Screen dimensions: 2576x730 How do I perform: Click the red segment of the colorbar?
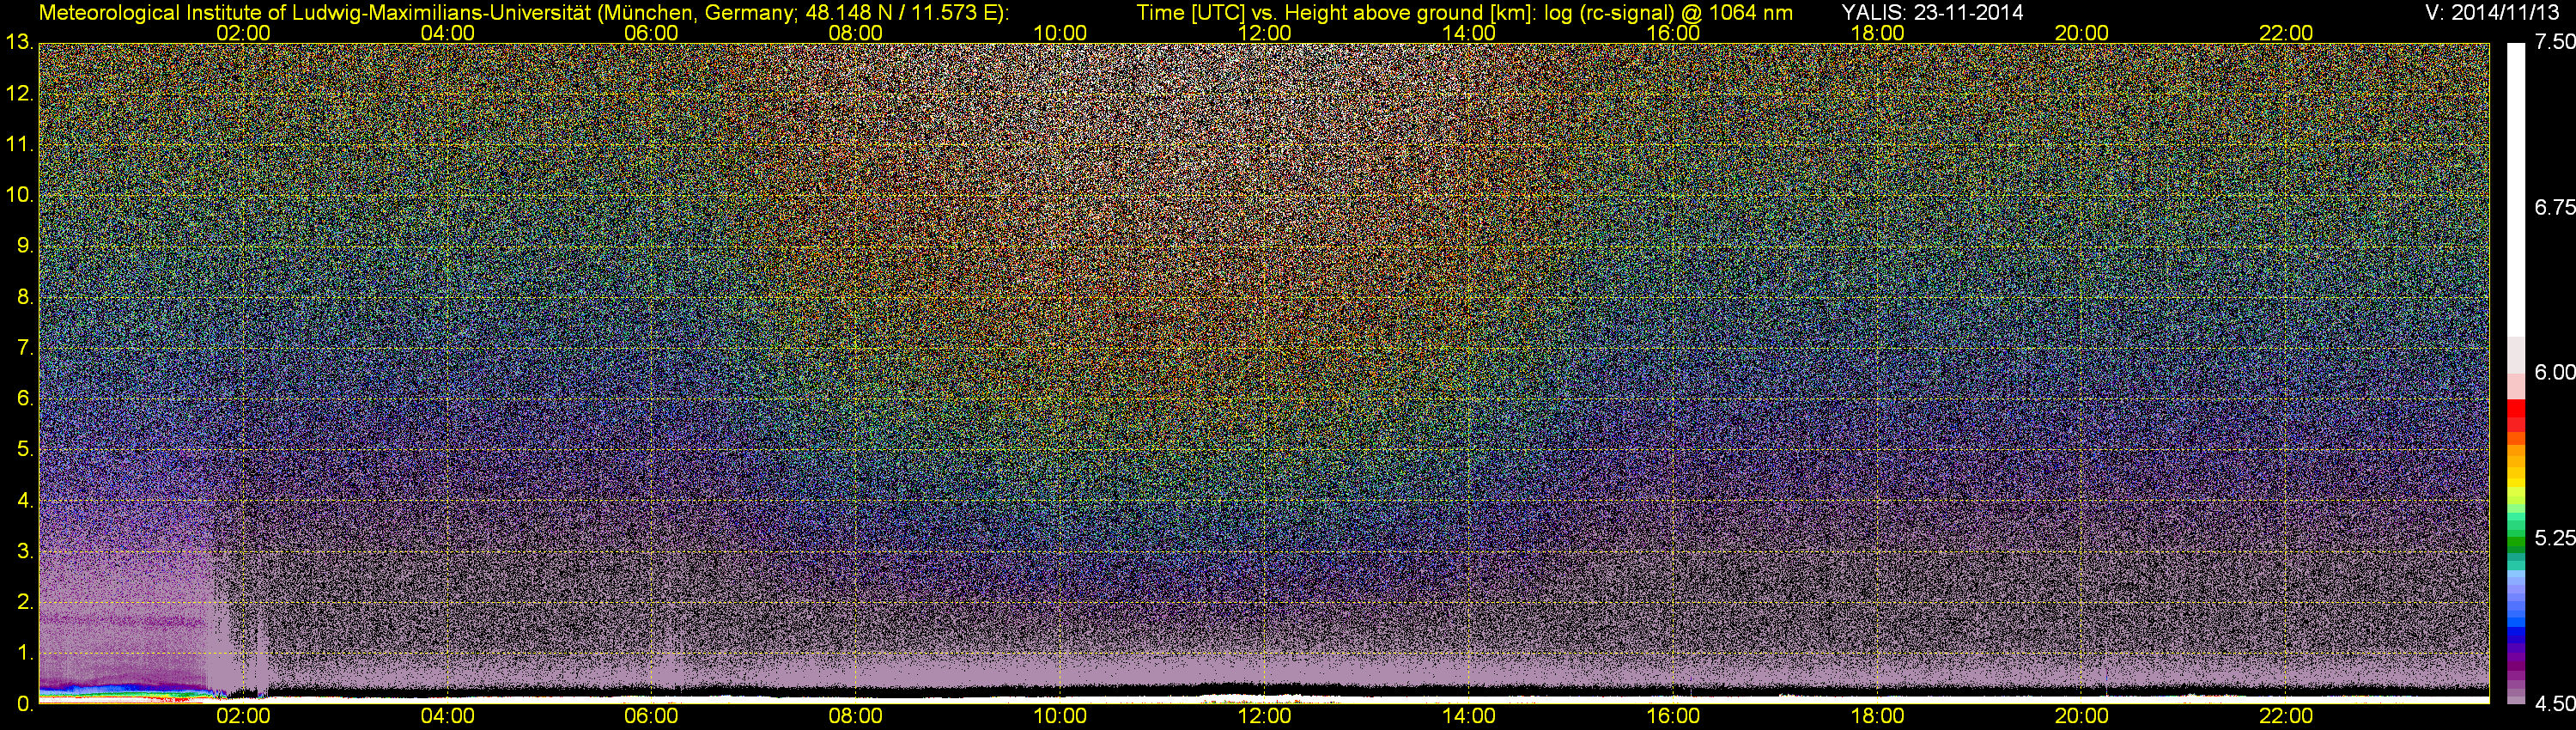tap(2516, 415)
